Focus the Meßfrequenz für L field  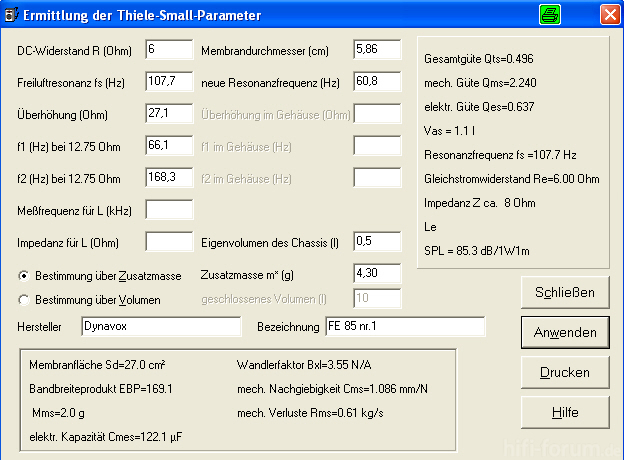pos(170,210)
